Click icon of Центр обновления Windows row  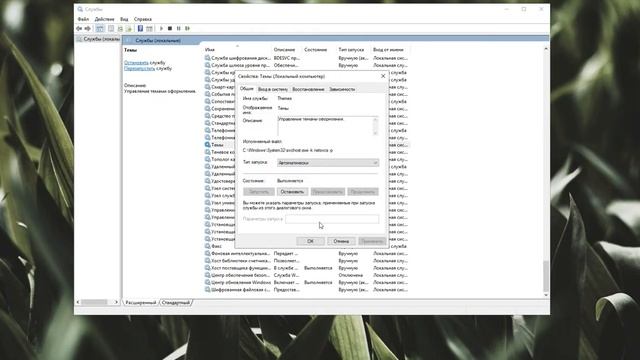(x=208, y=282)
